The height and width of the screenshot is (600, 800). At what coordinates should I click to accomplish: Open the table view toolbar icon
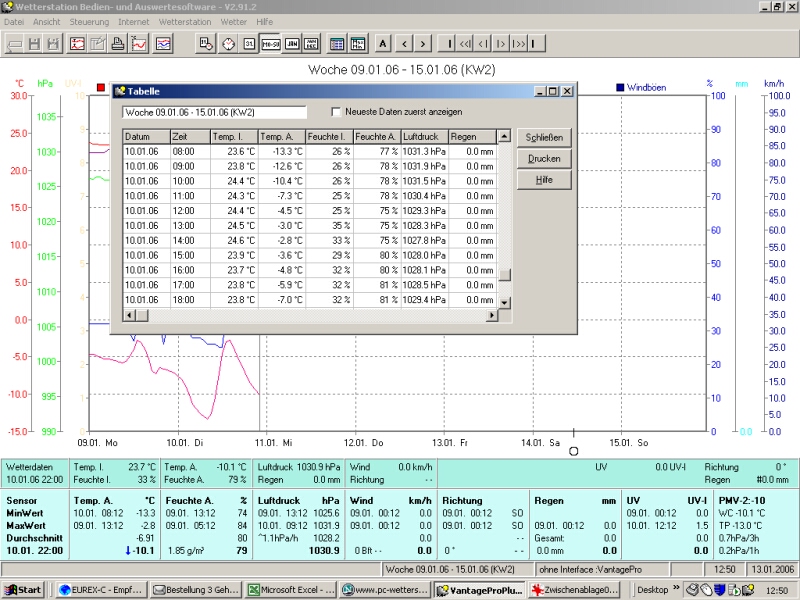tap(337, 43)
